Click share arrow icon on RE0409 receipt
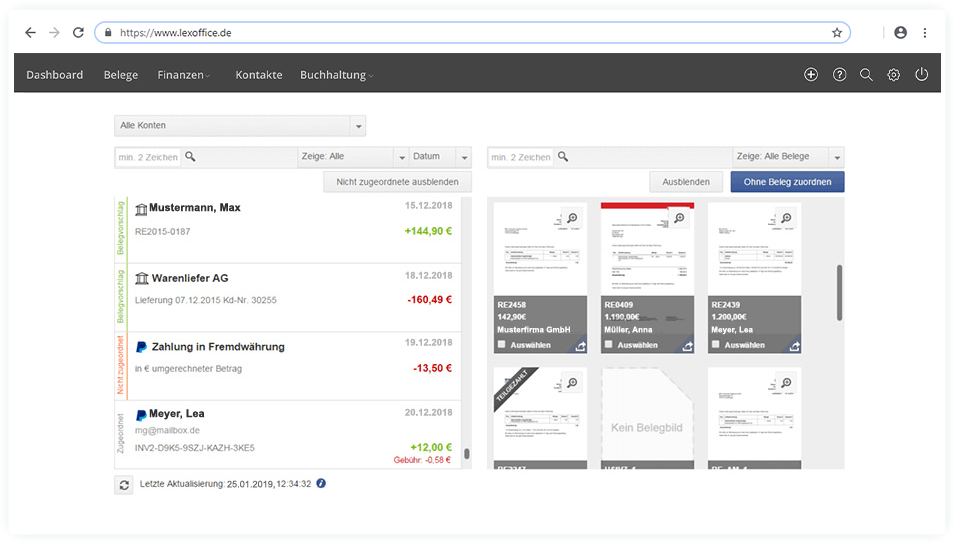Screen dimensions: 955x544 click(688, 346)
